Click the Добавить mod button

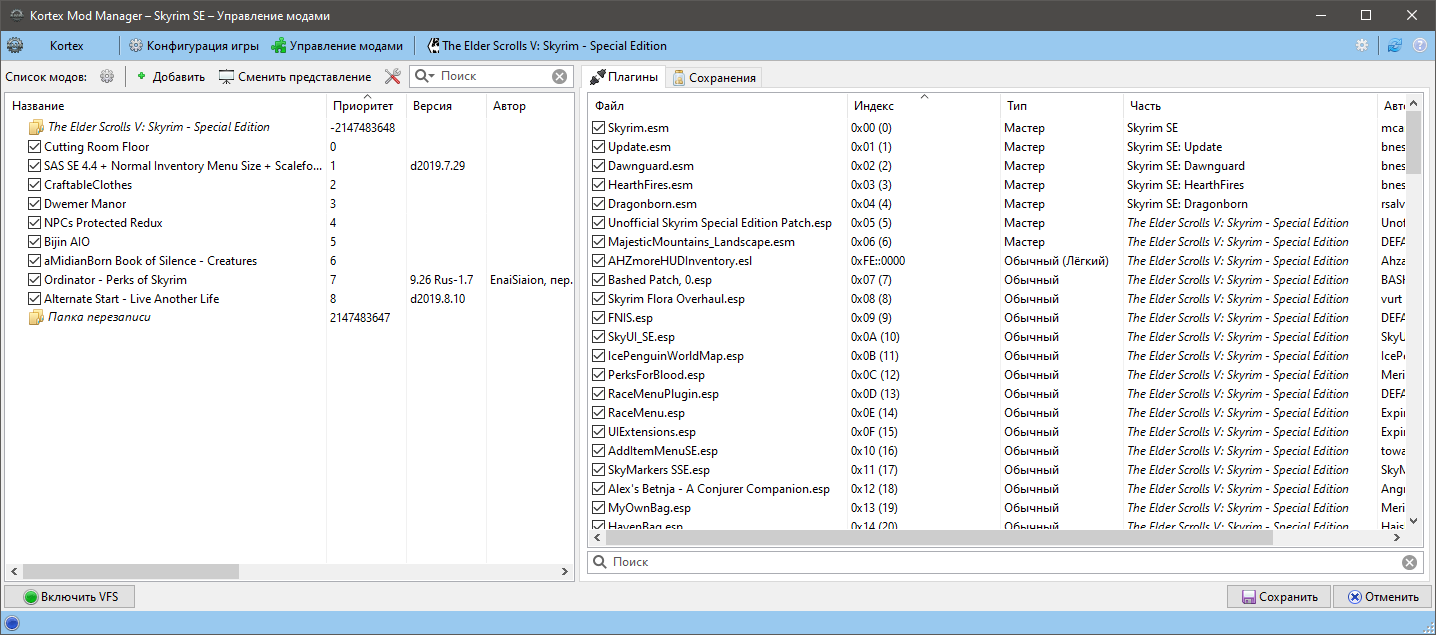(170, 76)
